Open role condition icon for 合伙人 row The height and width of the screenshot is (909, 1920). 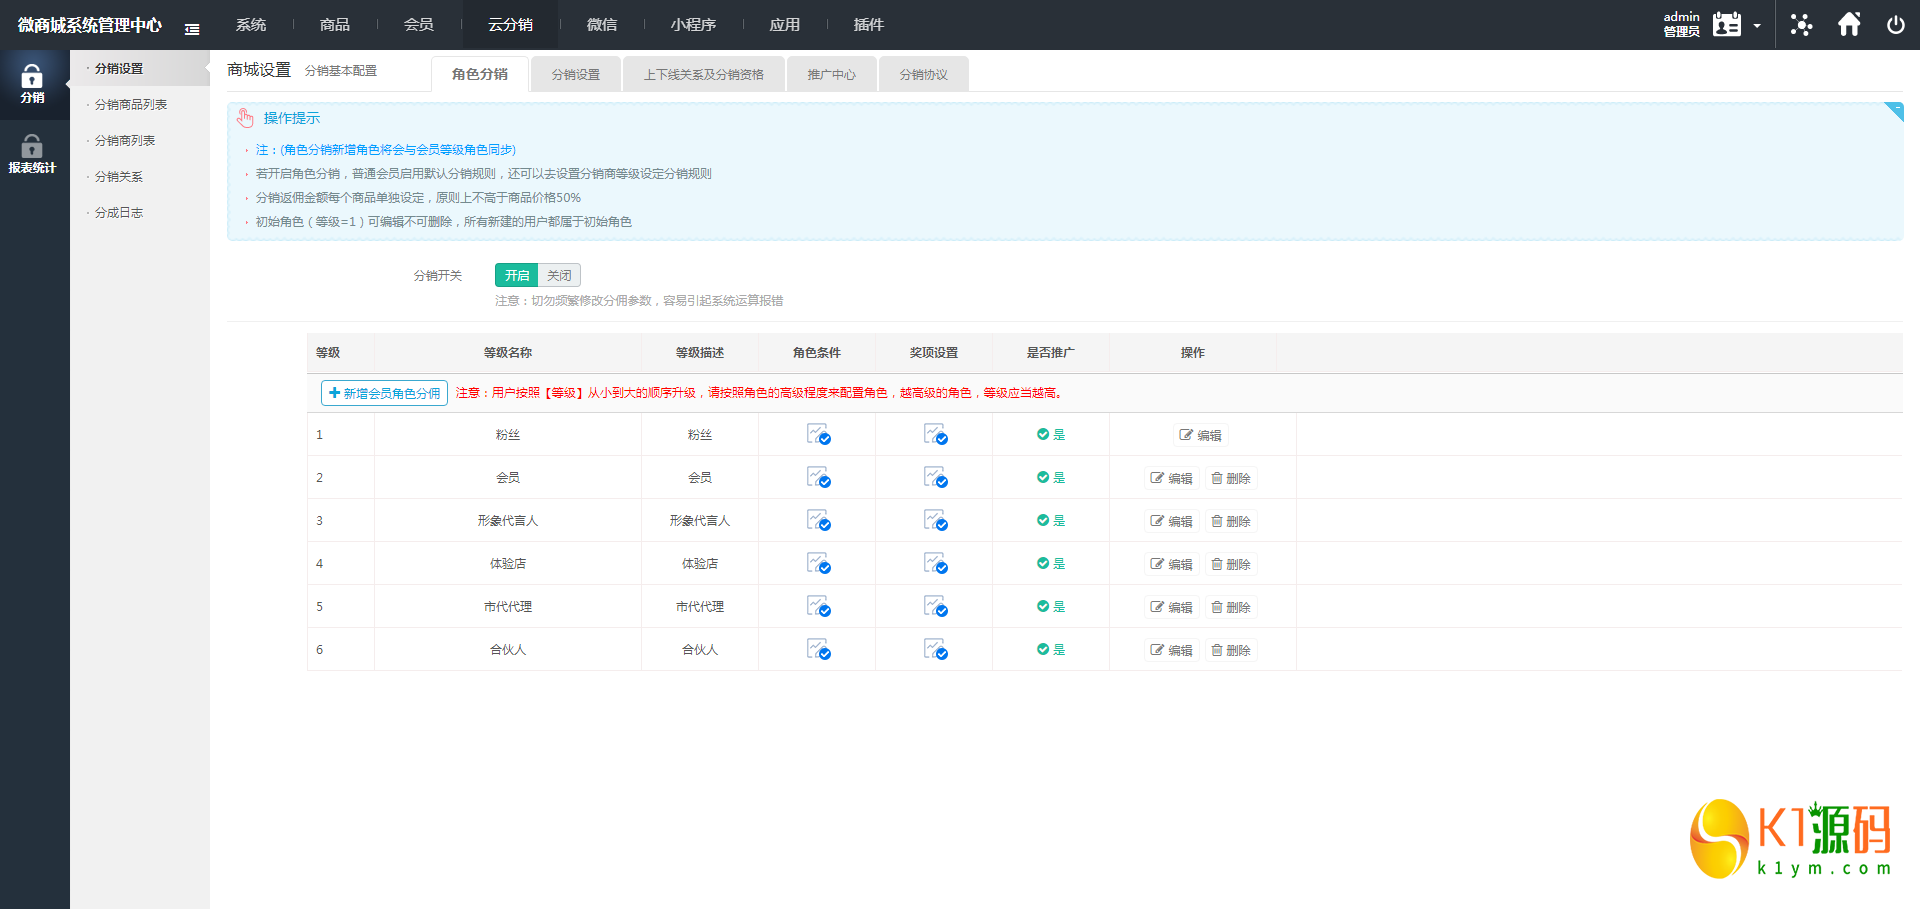click(x=818, y=650)
